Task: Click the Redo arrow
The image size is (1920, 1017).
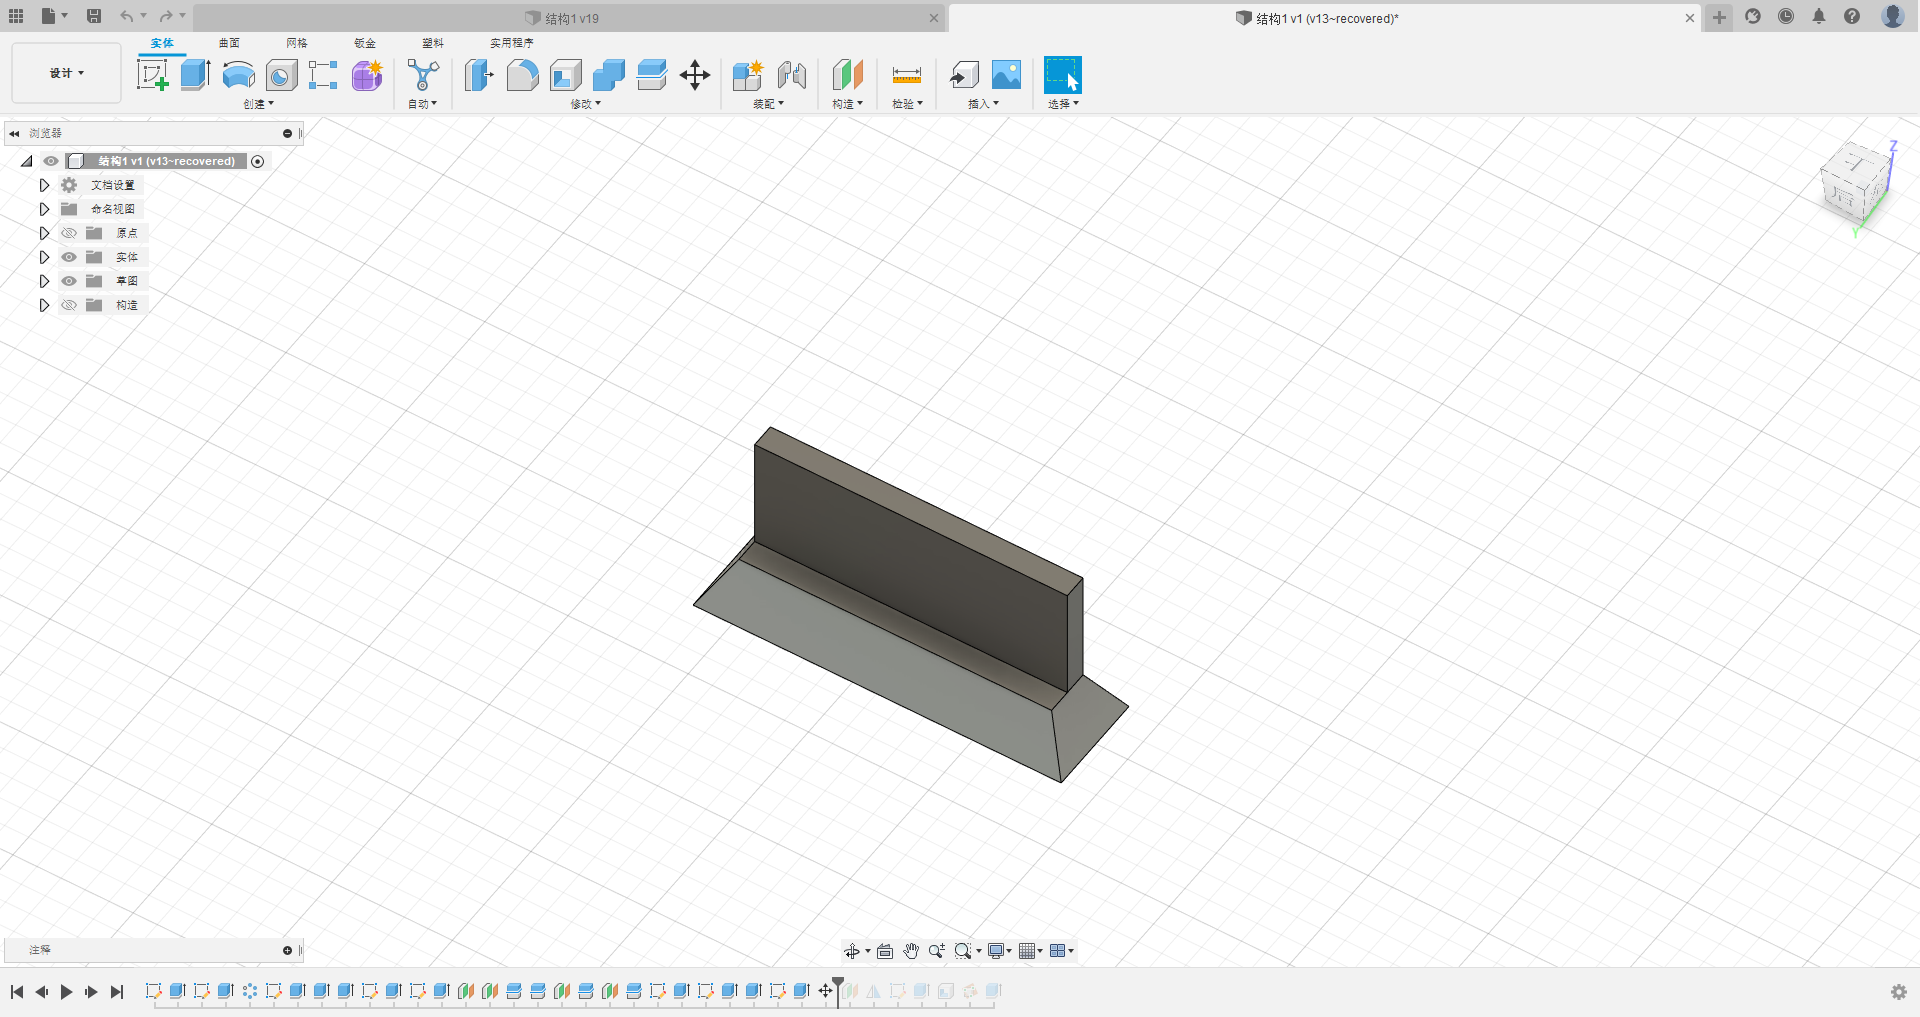Action: pos(166,16)
